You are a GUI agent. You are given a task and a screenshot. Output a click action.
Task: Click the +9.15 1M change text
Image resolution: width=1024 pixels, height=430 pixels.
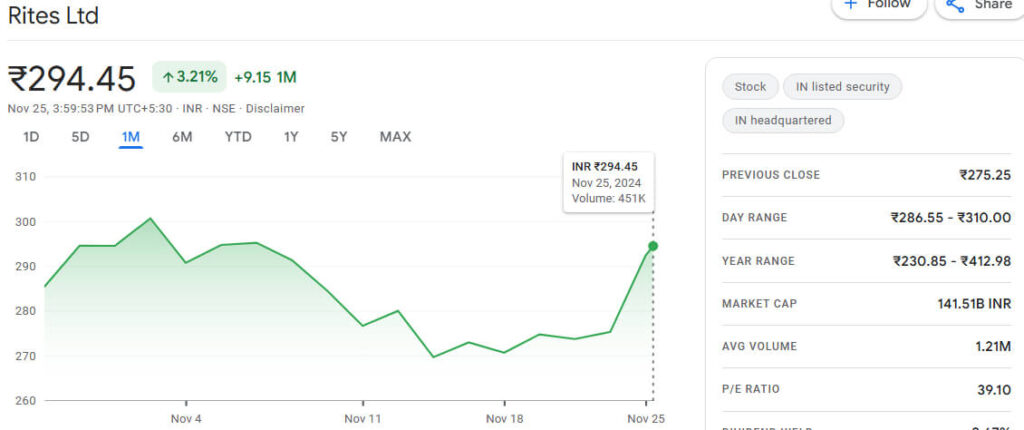coord(265,77)
